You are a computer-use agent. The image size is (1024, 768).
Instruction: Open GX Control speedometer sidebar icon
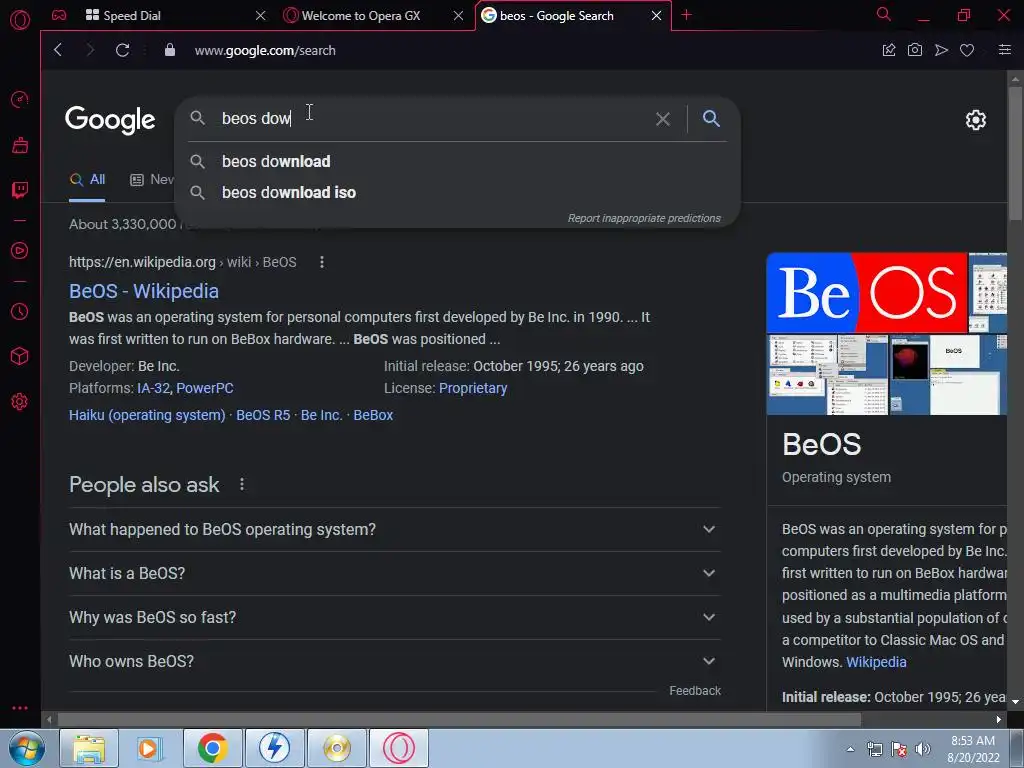click(20, 99)
